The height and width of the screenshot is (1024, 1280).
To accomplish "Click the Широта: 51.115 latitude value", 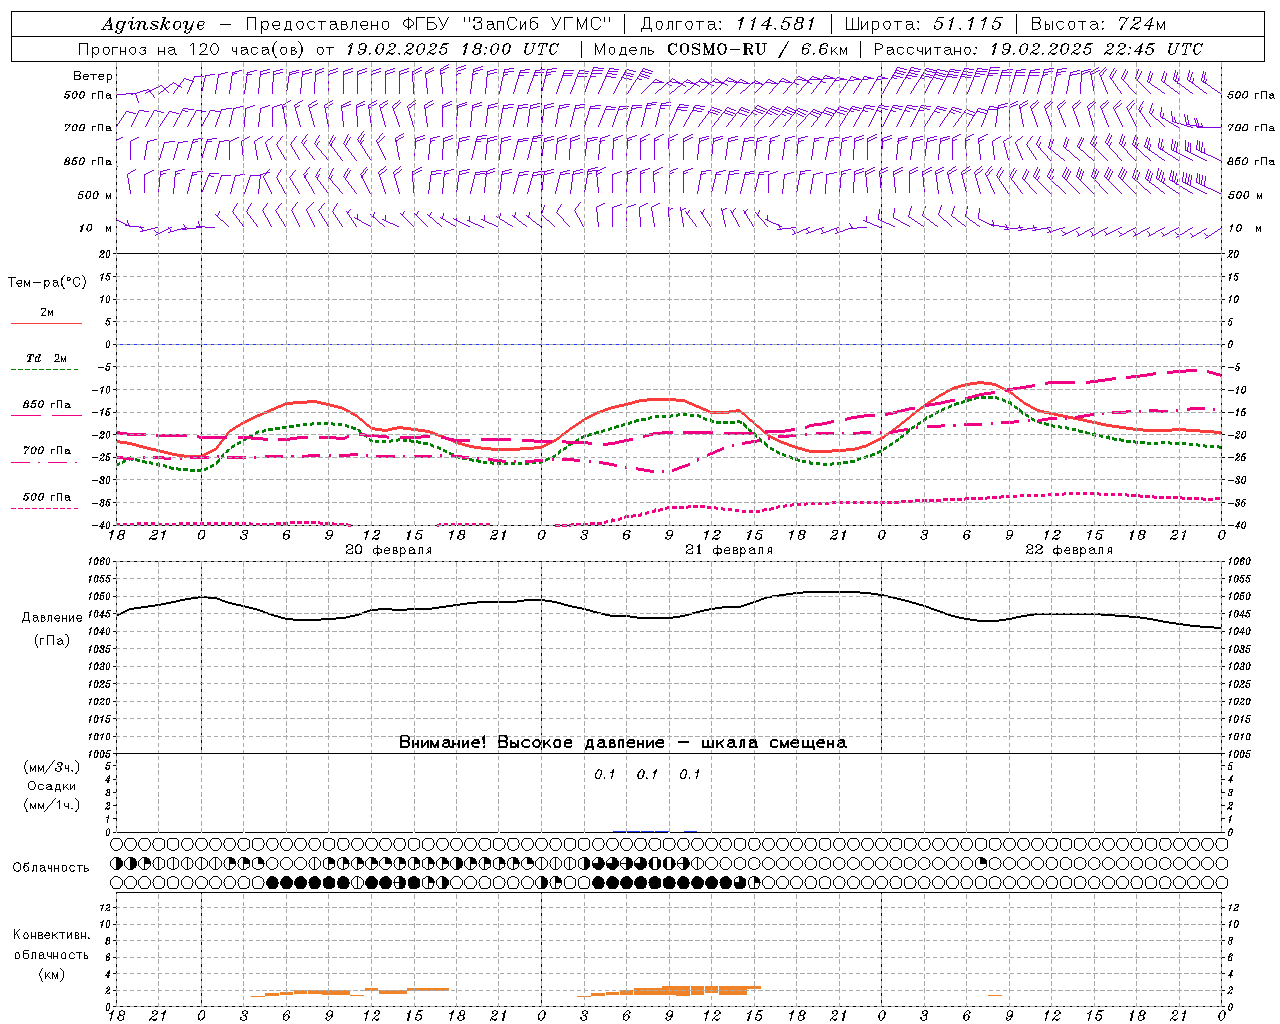I will [923, 24].
